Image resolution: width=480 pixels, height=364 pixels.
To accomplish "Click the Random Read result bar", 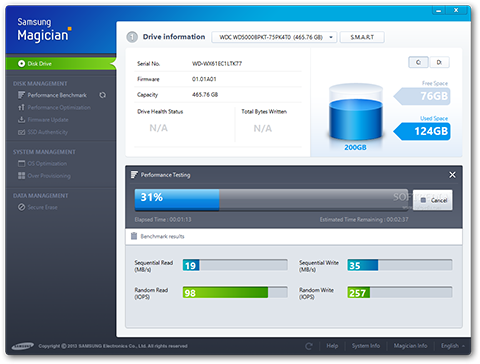I will click(x=235, y=292).
